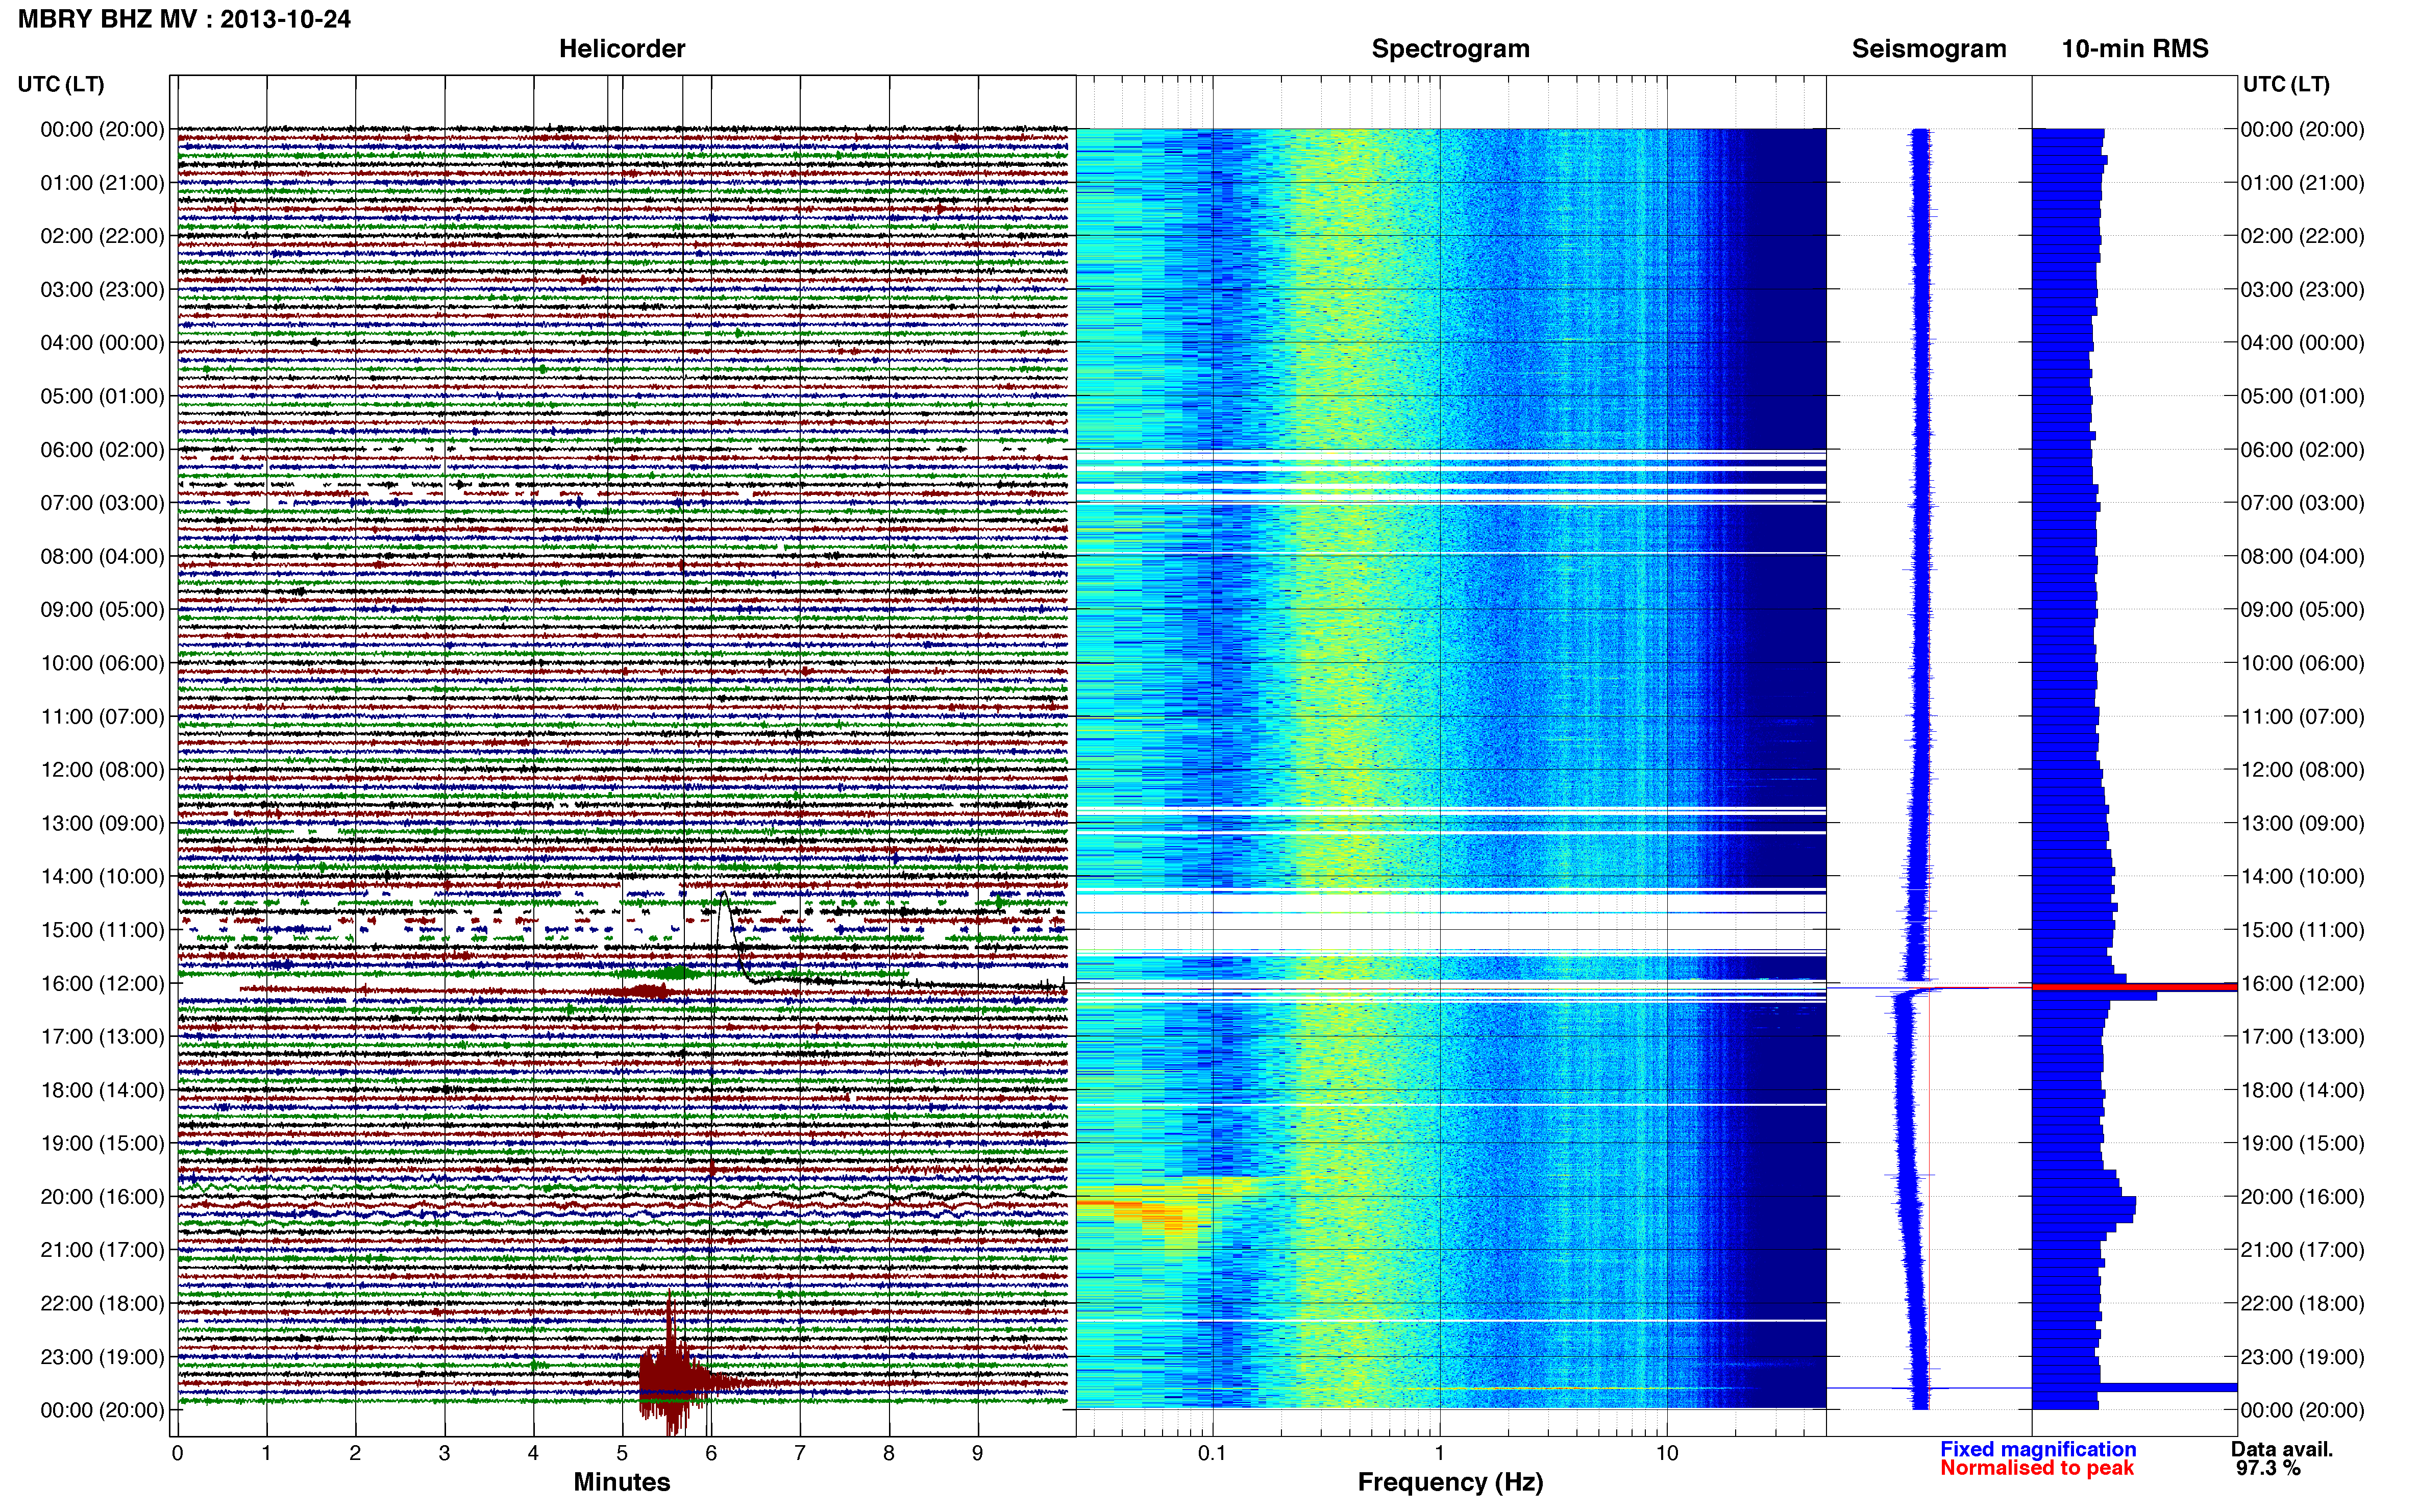Image resolution: width=2419 pixels, height=1512 pixels.
Task: Click the 'UTC (LT)' label on right axis
Action: coord(2286,84)
